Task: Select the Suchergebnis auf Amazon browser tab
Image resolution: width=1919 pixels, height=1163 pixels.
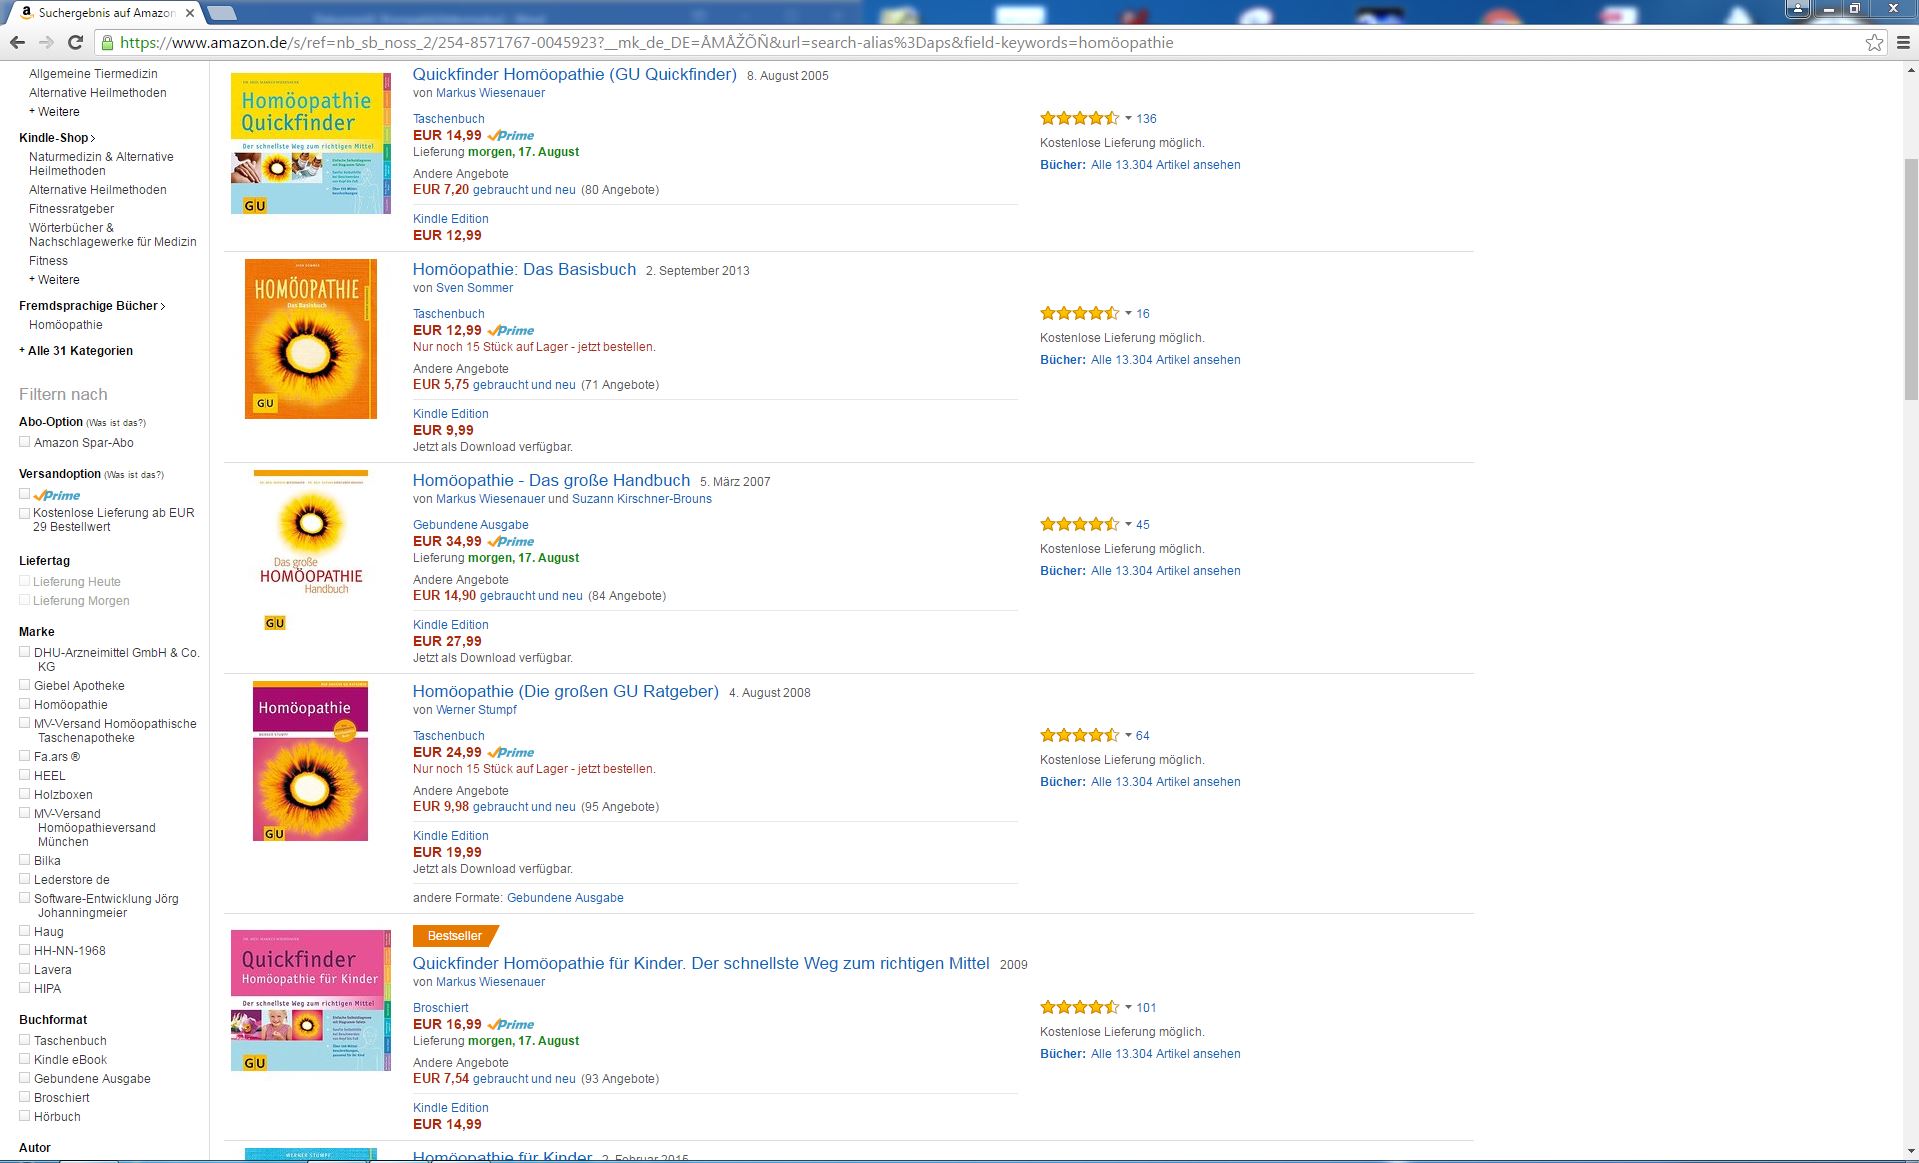Action: coord(104,13)
